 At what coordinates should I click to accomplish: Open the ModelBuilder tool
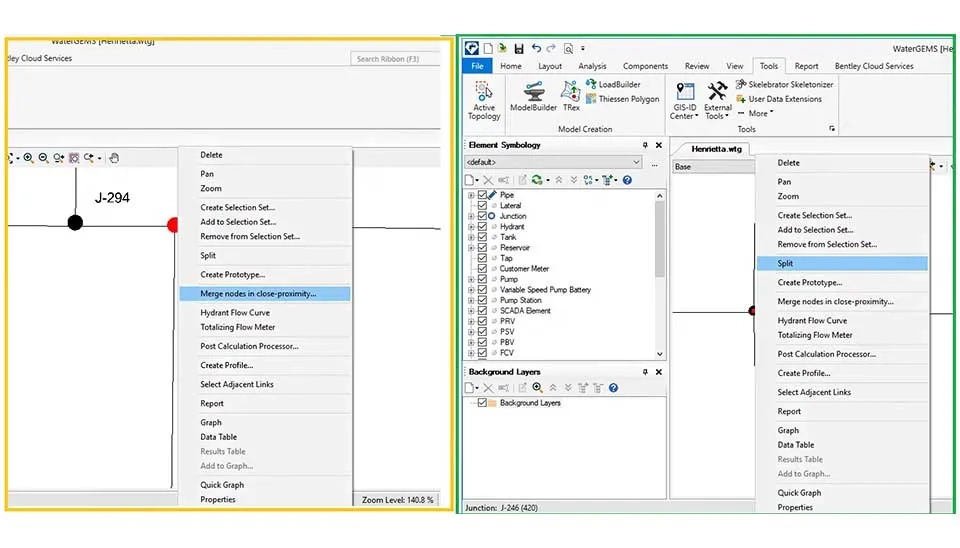point(533,96)
